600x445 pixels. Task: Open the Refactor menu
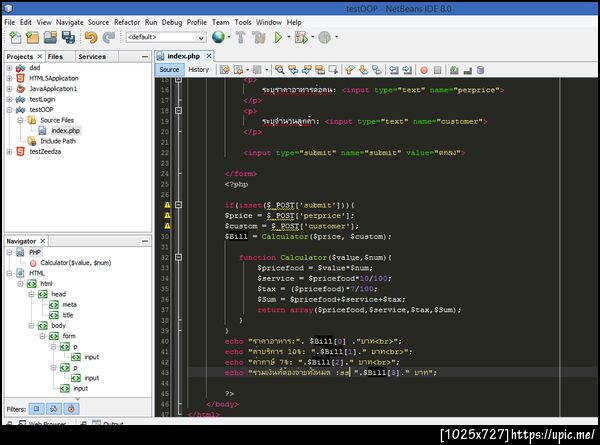click(127, 22)
